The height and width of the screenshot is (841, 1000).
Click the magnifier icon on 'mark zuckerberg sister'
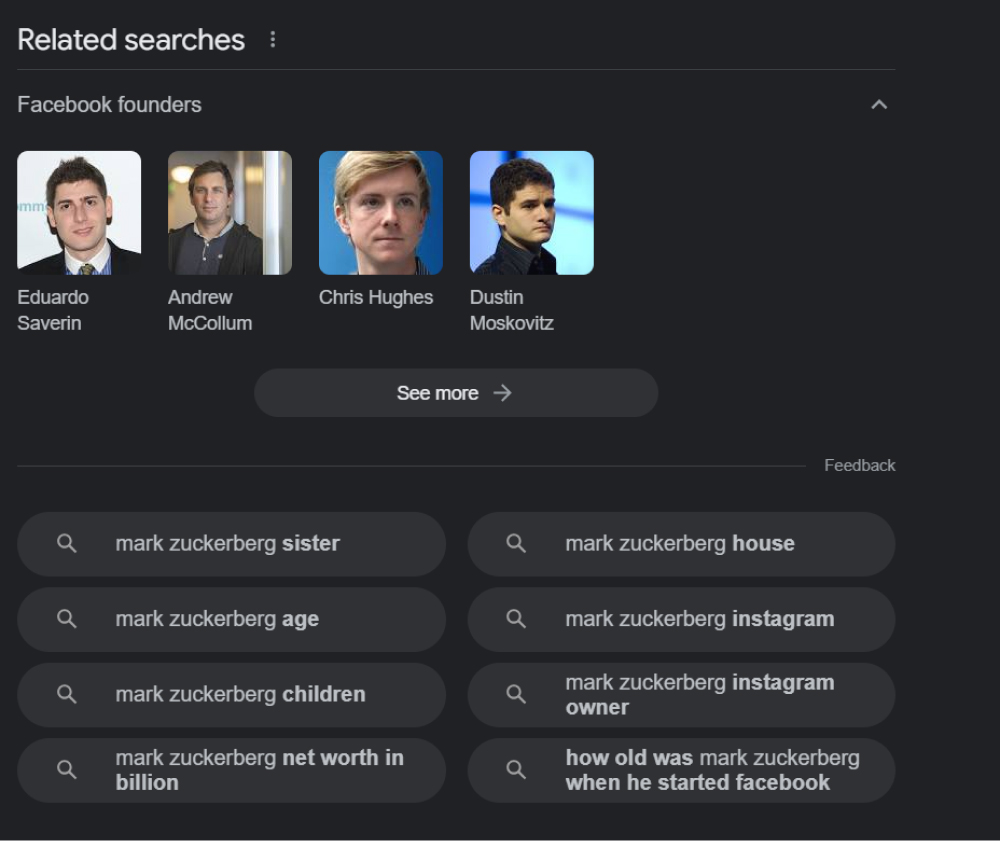point(66,544)
